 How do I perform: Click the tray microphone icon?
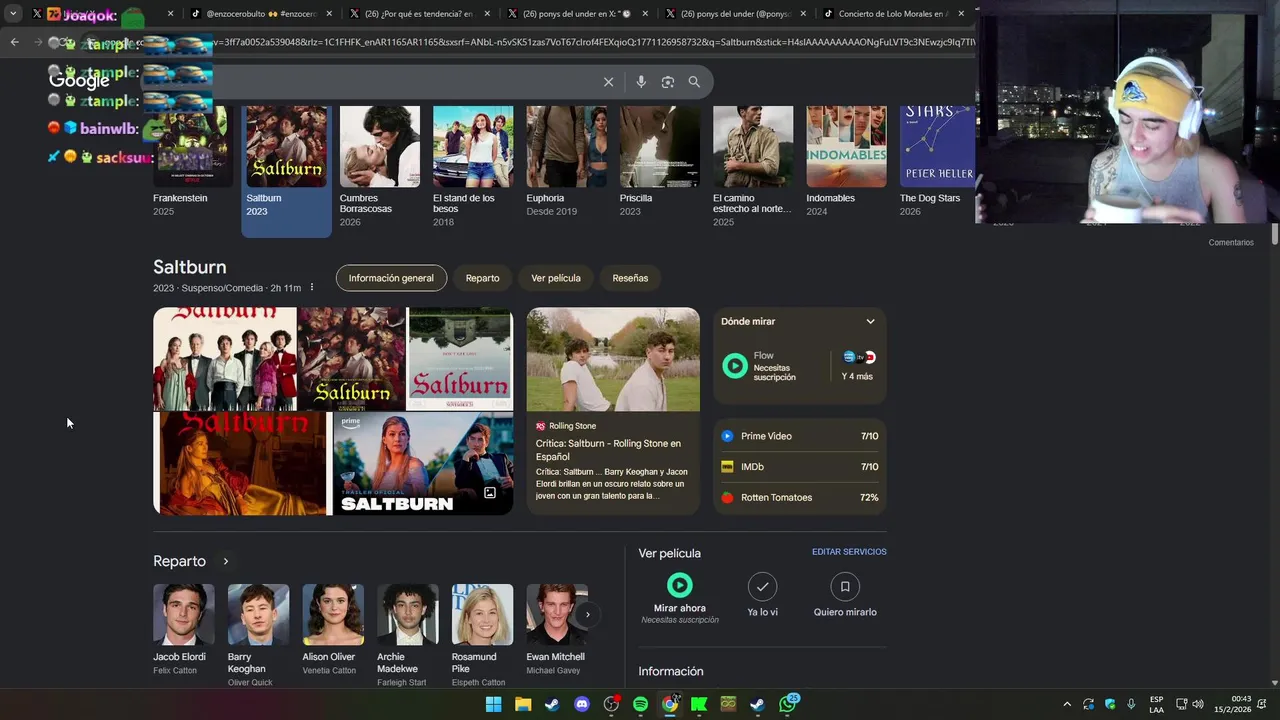tap(1131, 704)
